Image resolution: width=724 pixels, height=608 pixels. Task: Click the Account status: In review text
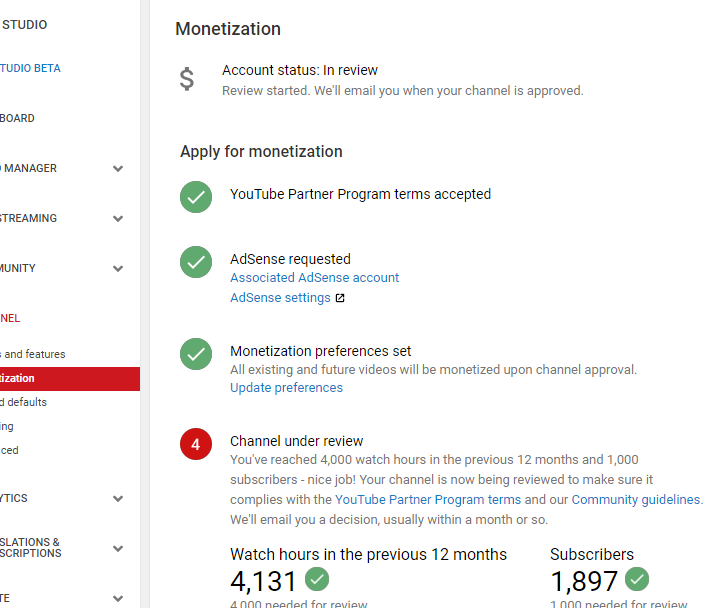300,70
